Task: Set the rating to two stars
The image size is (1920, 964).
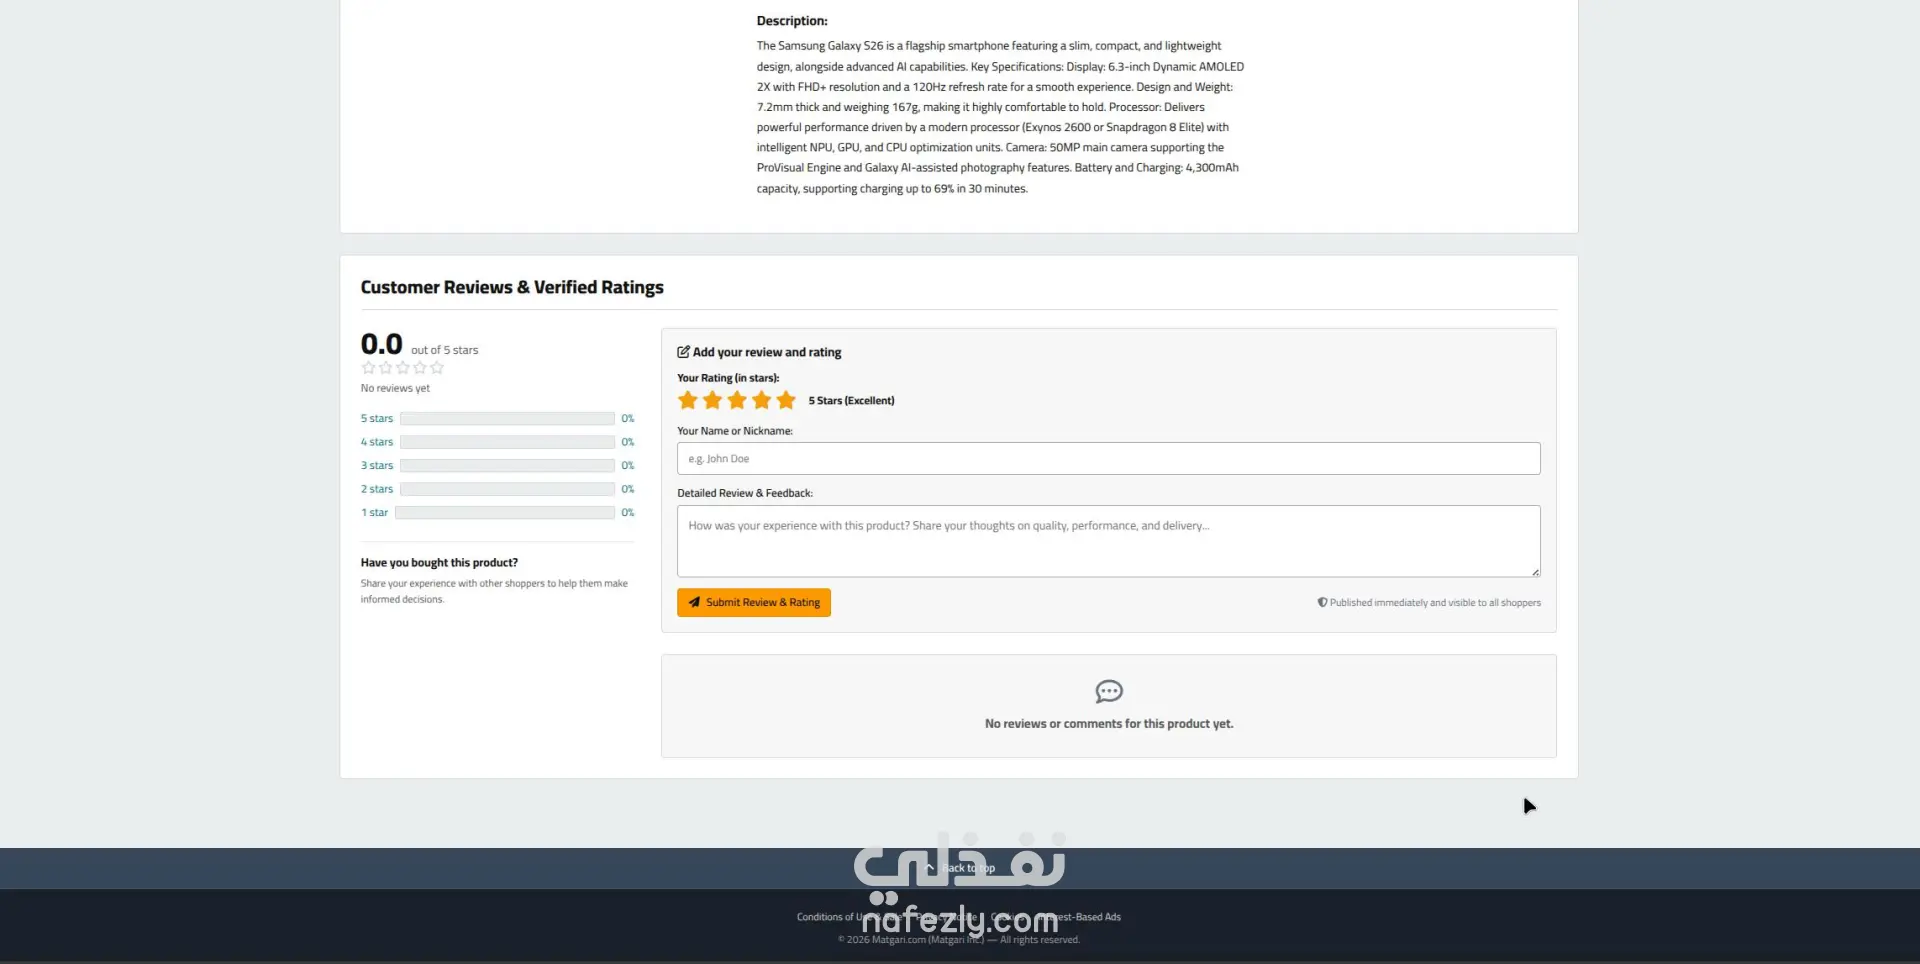Action: [x=712, y=400]
